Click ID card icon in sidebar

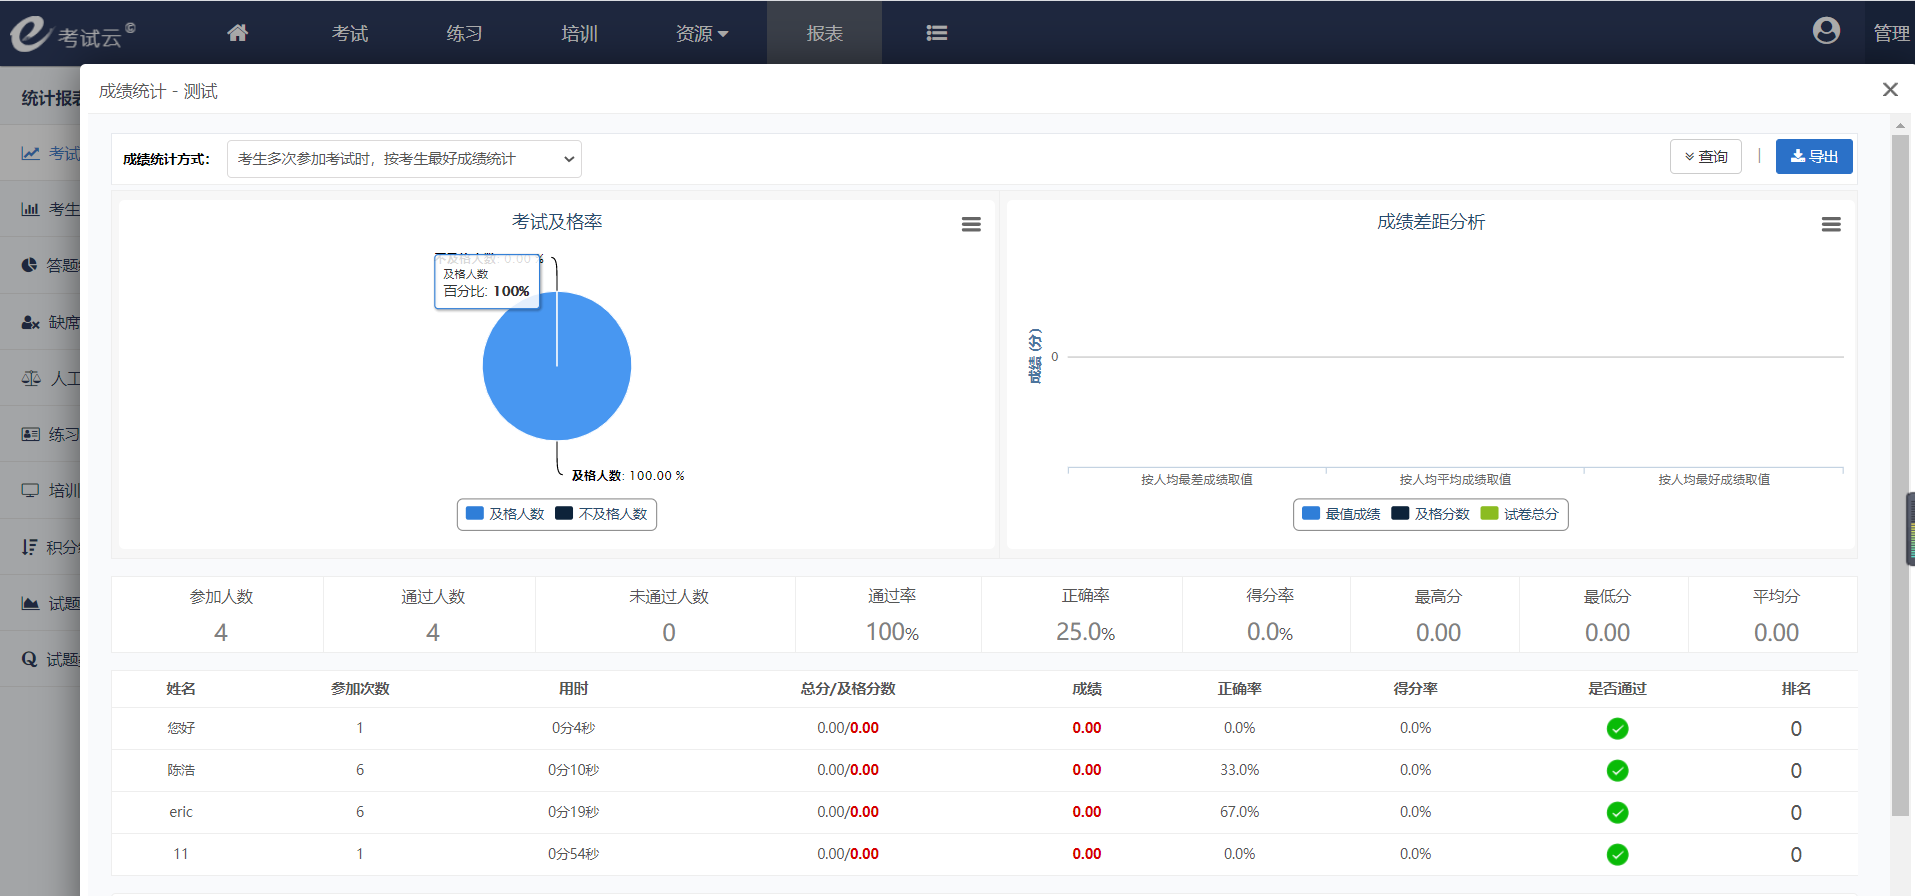[31, 434]
